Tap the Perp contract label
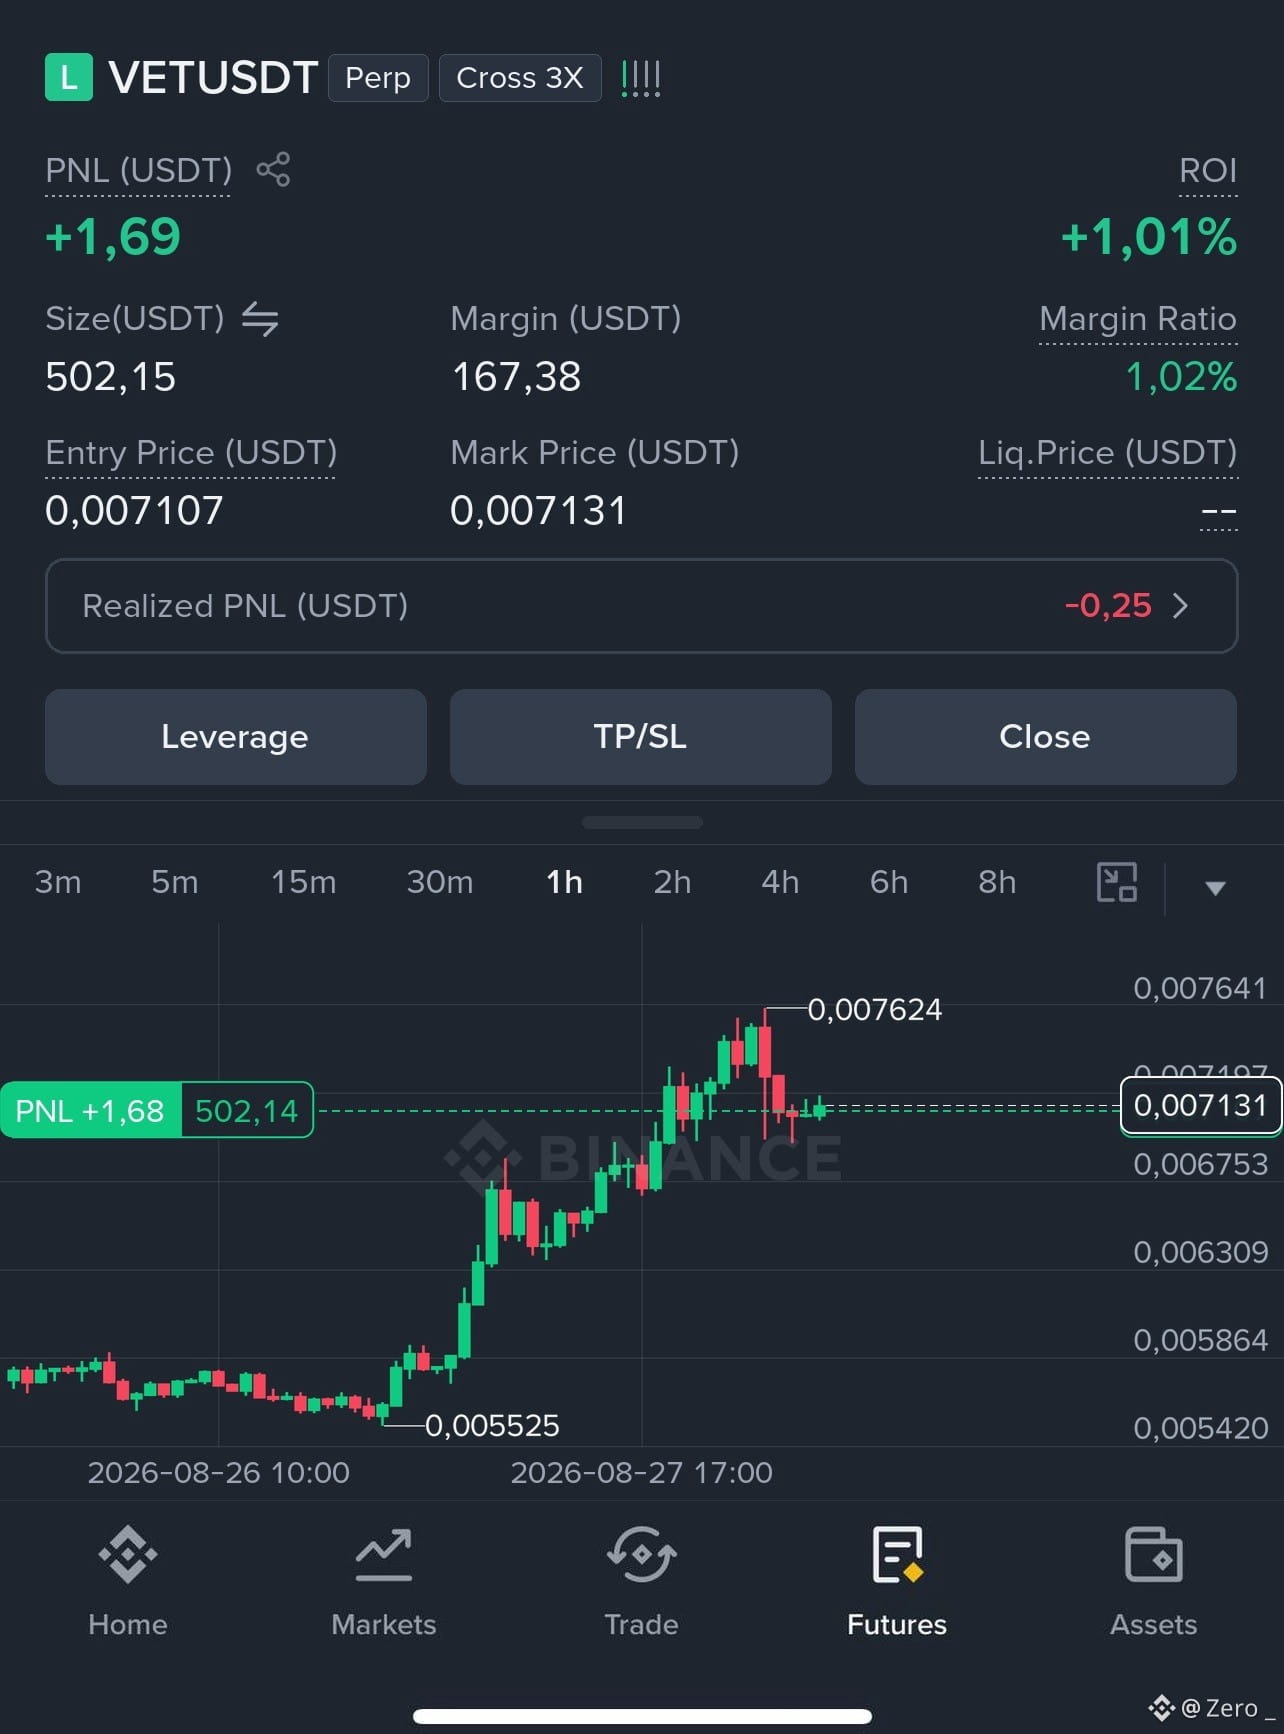Image resolution: width=1284 pixels, height=1734 pixels. click(378, 78)
